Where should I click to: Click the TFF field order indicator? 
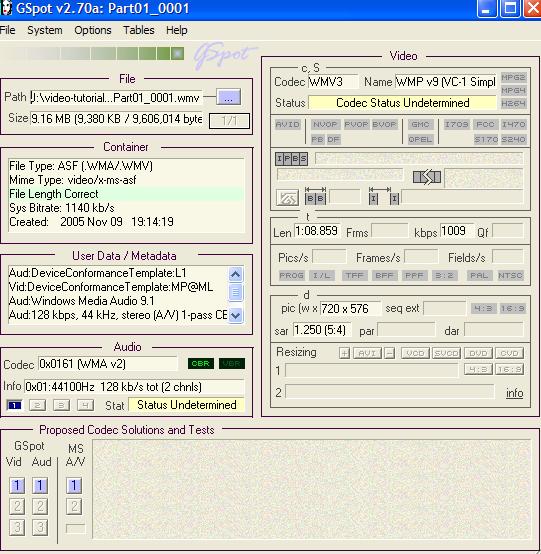(x=354, y=275)
